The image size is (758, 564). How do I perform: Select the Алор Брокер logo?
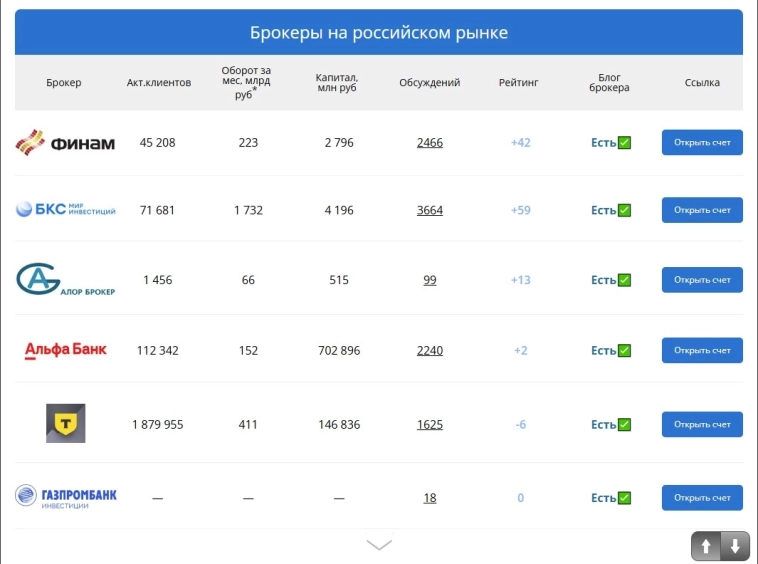click(x=65, y=279)
